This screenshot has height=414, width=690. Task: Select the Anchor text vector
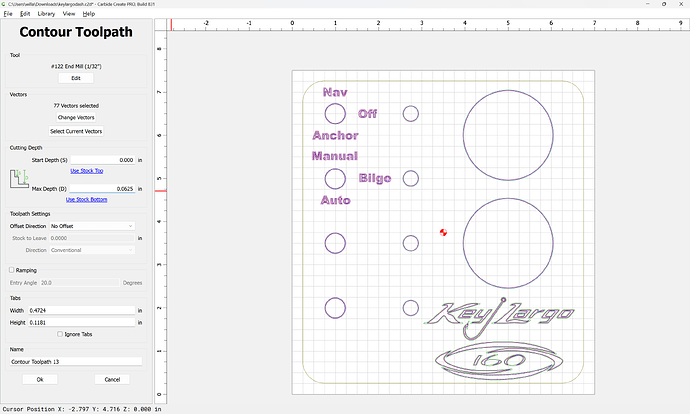coord(335,136)
